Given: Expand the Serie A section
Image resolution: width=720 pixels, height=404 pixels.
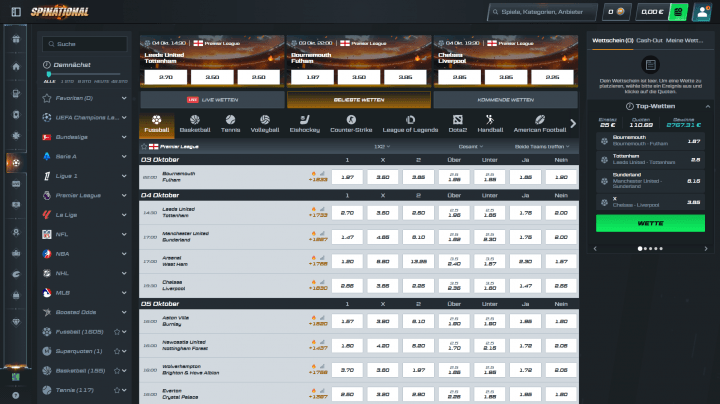Looking at the screenshot, I should click(124, 156).
